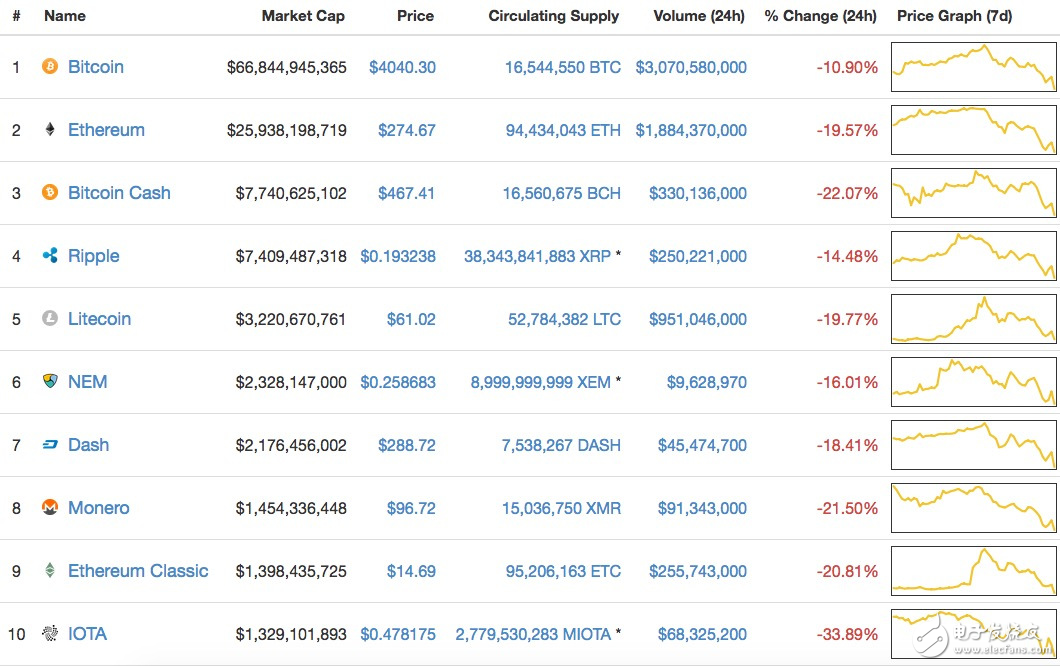Click the Ethereum Classic logo icon
Viewport: 1060px width, 666px height.
coord(49,571)
